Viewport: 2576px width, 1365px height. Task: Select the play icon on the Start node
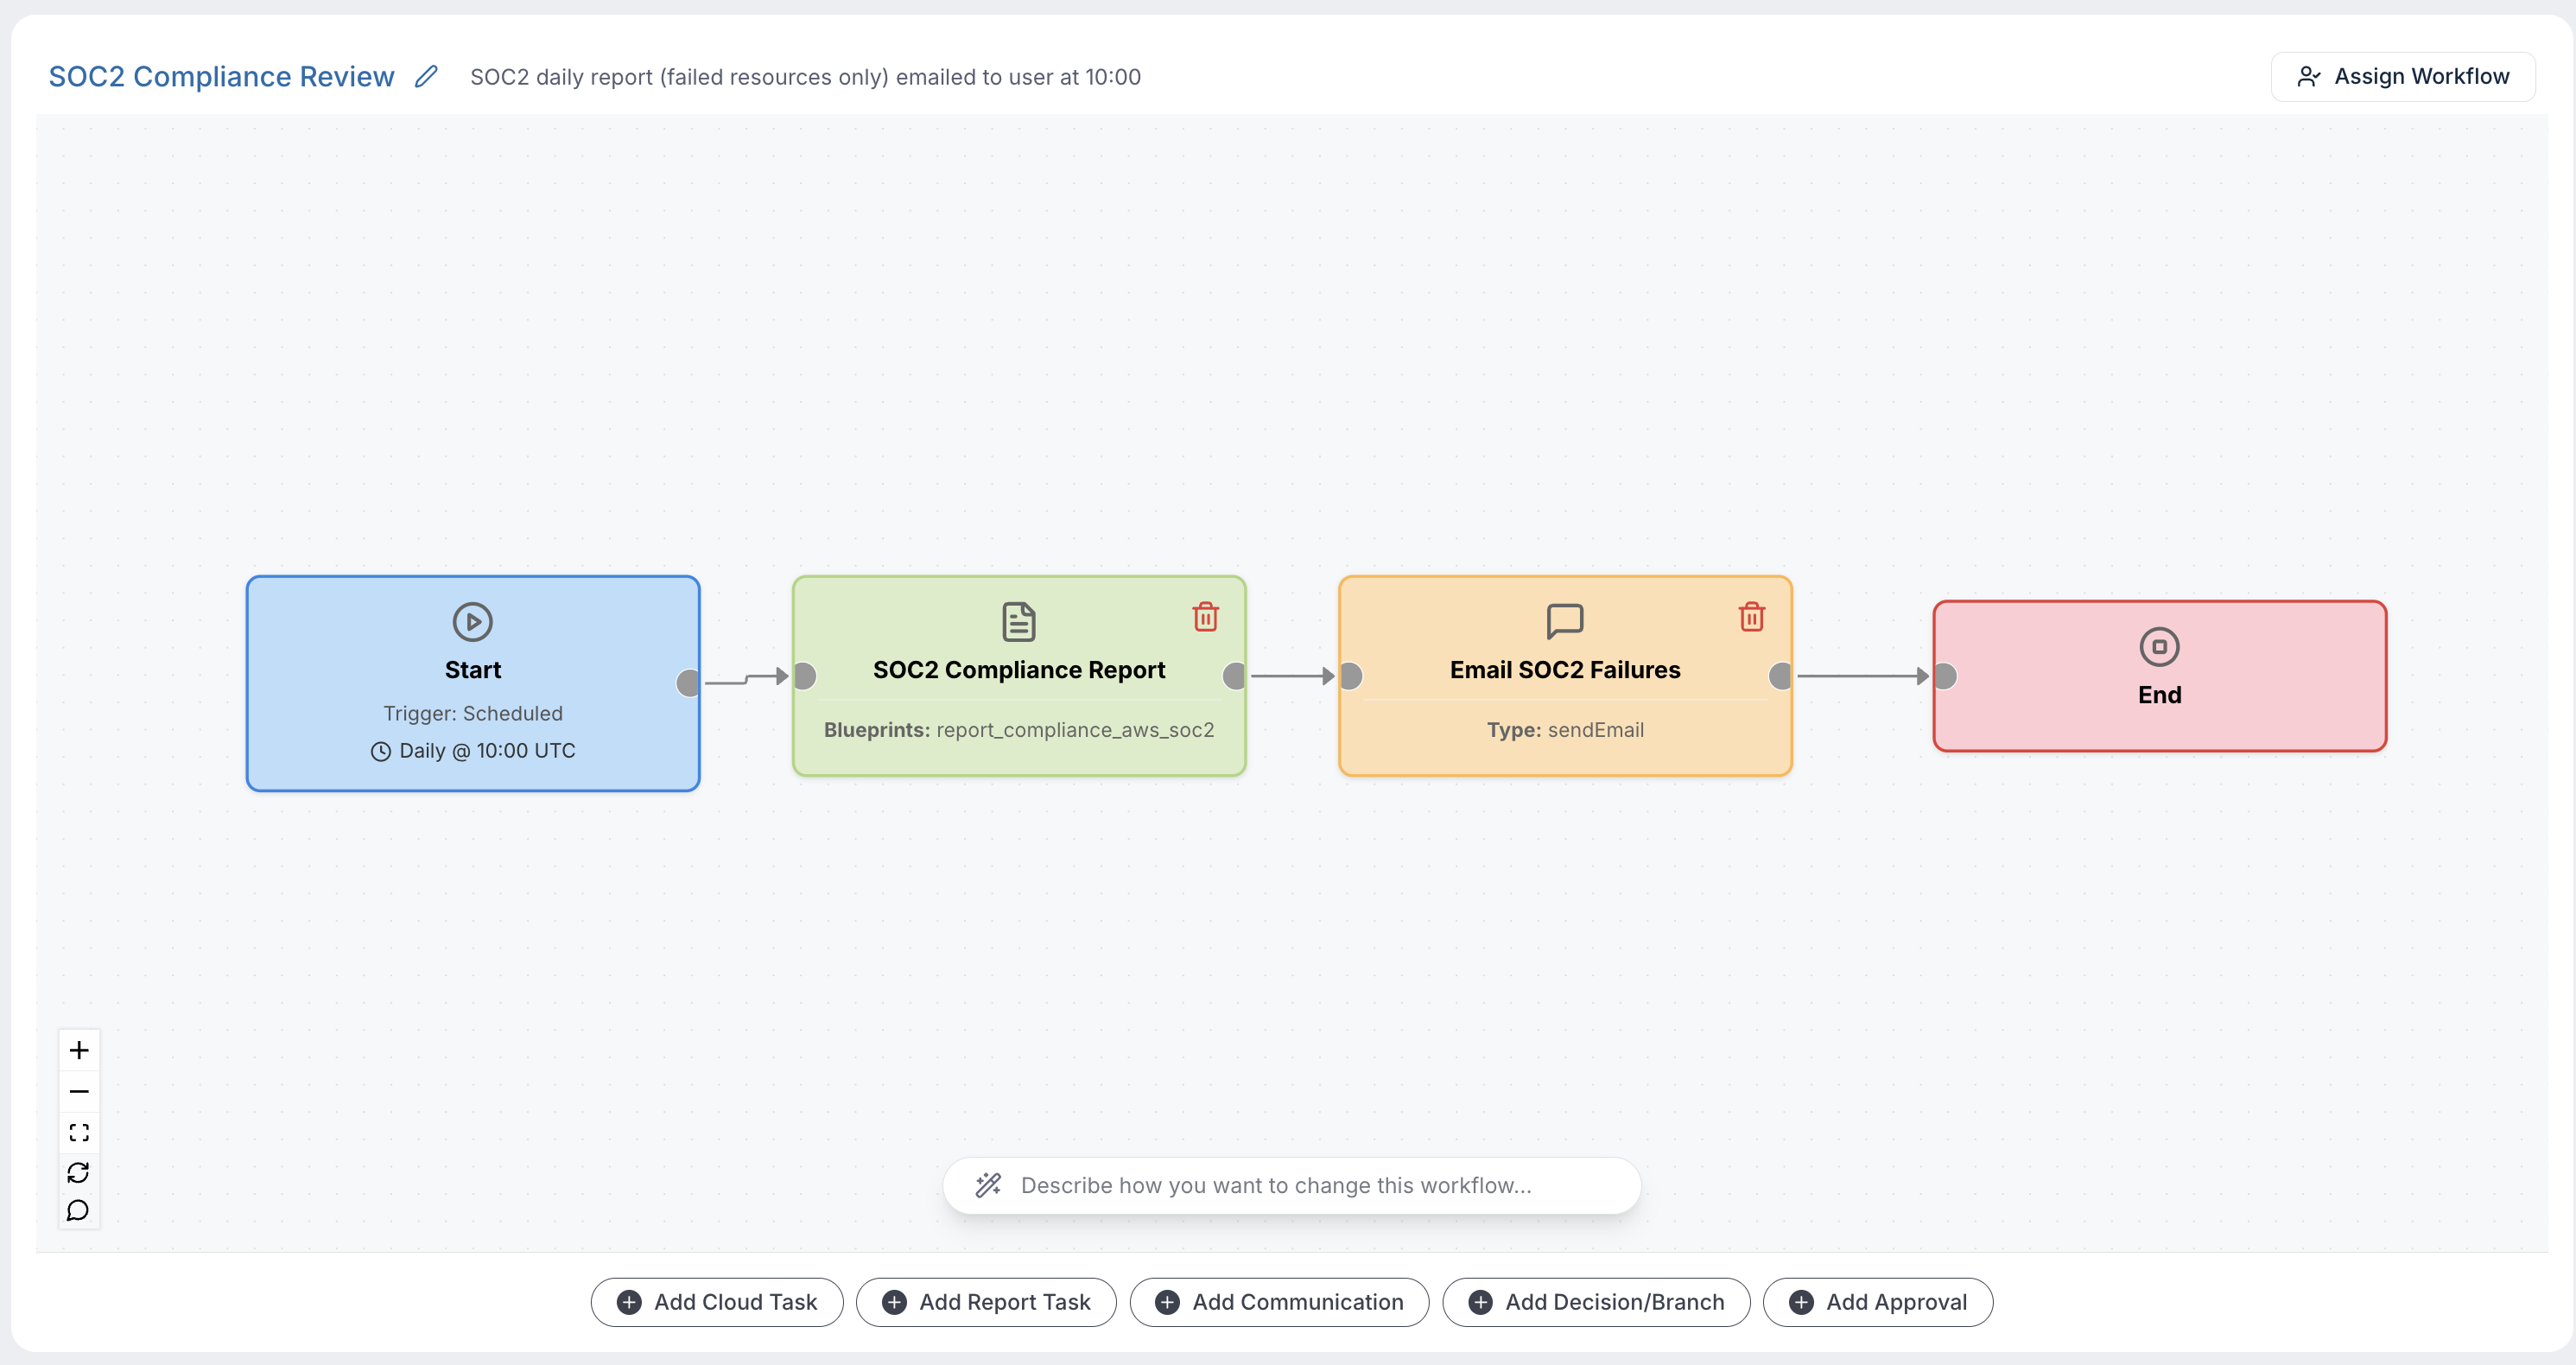point(472,621)
